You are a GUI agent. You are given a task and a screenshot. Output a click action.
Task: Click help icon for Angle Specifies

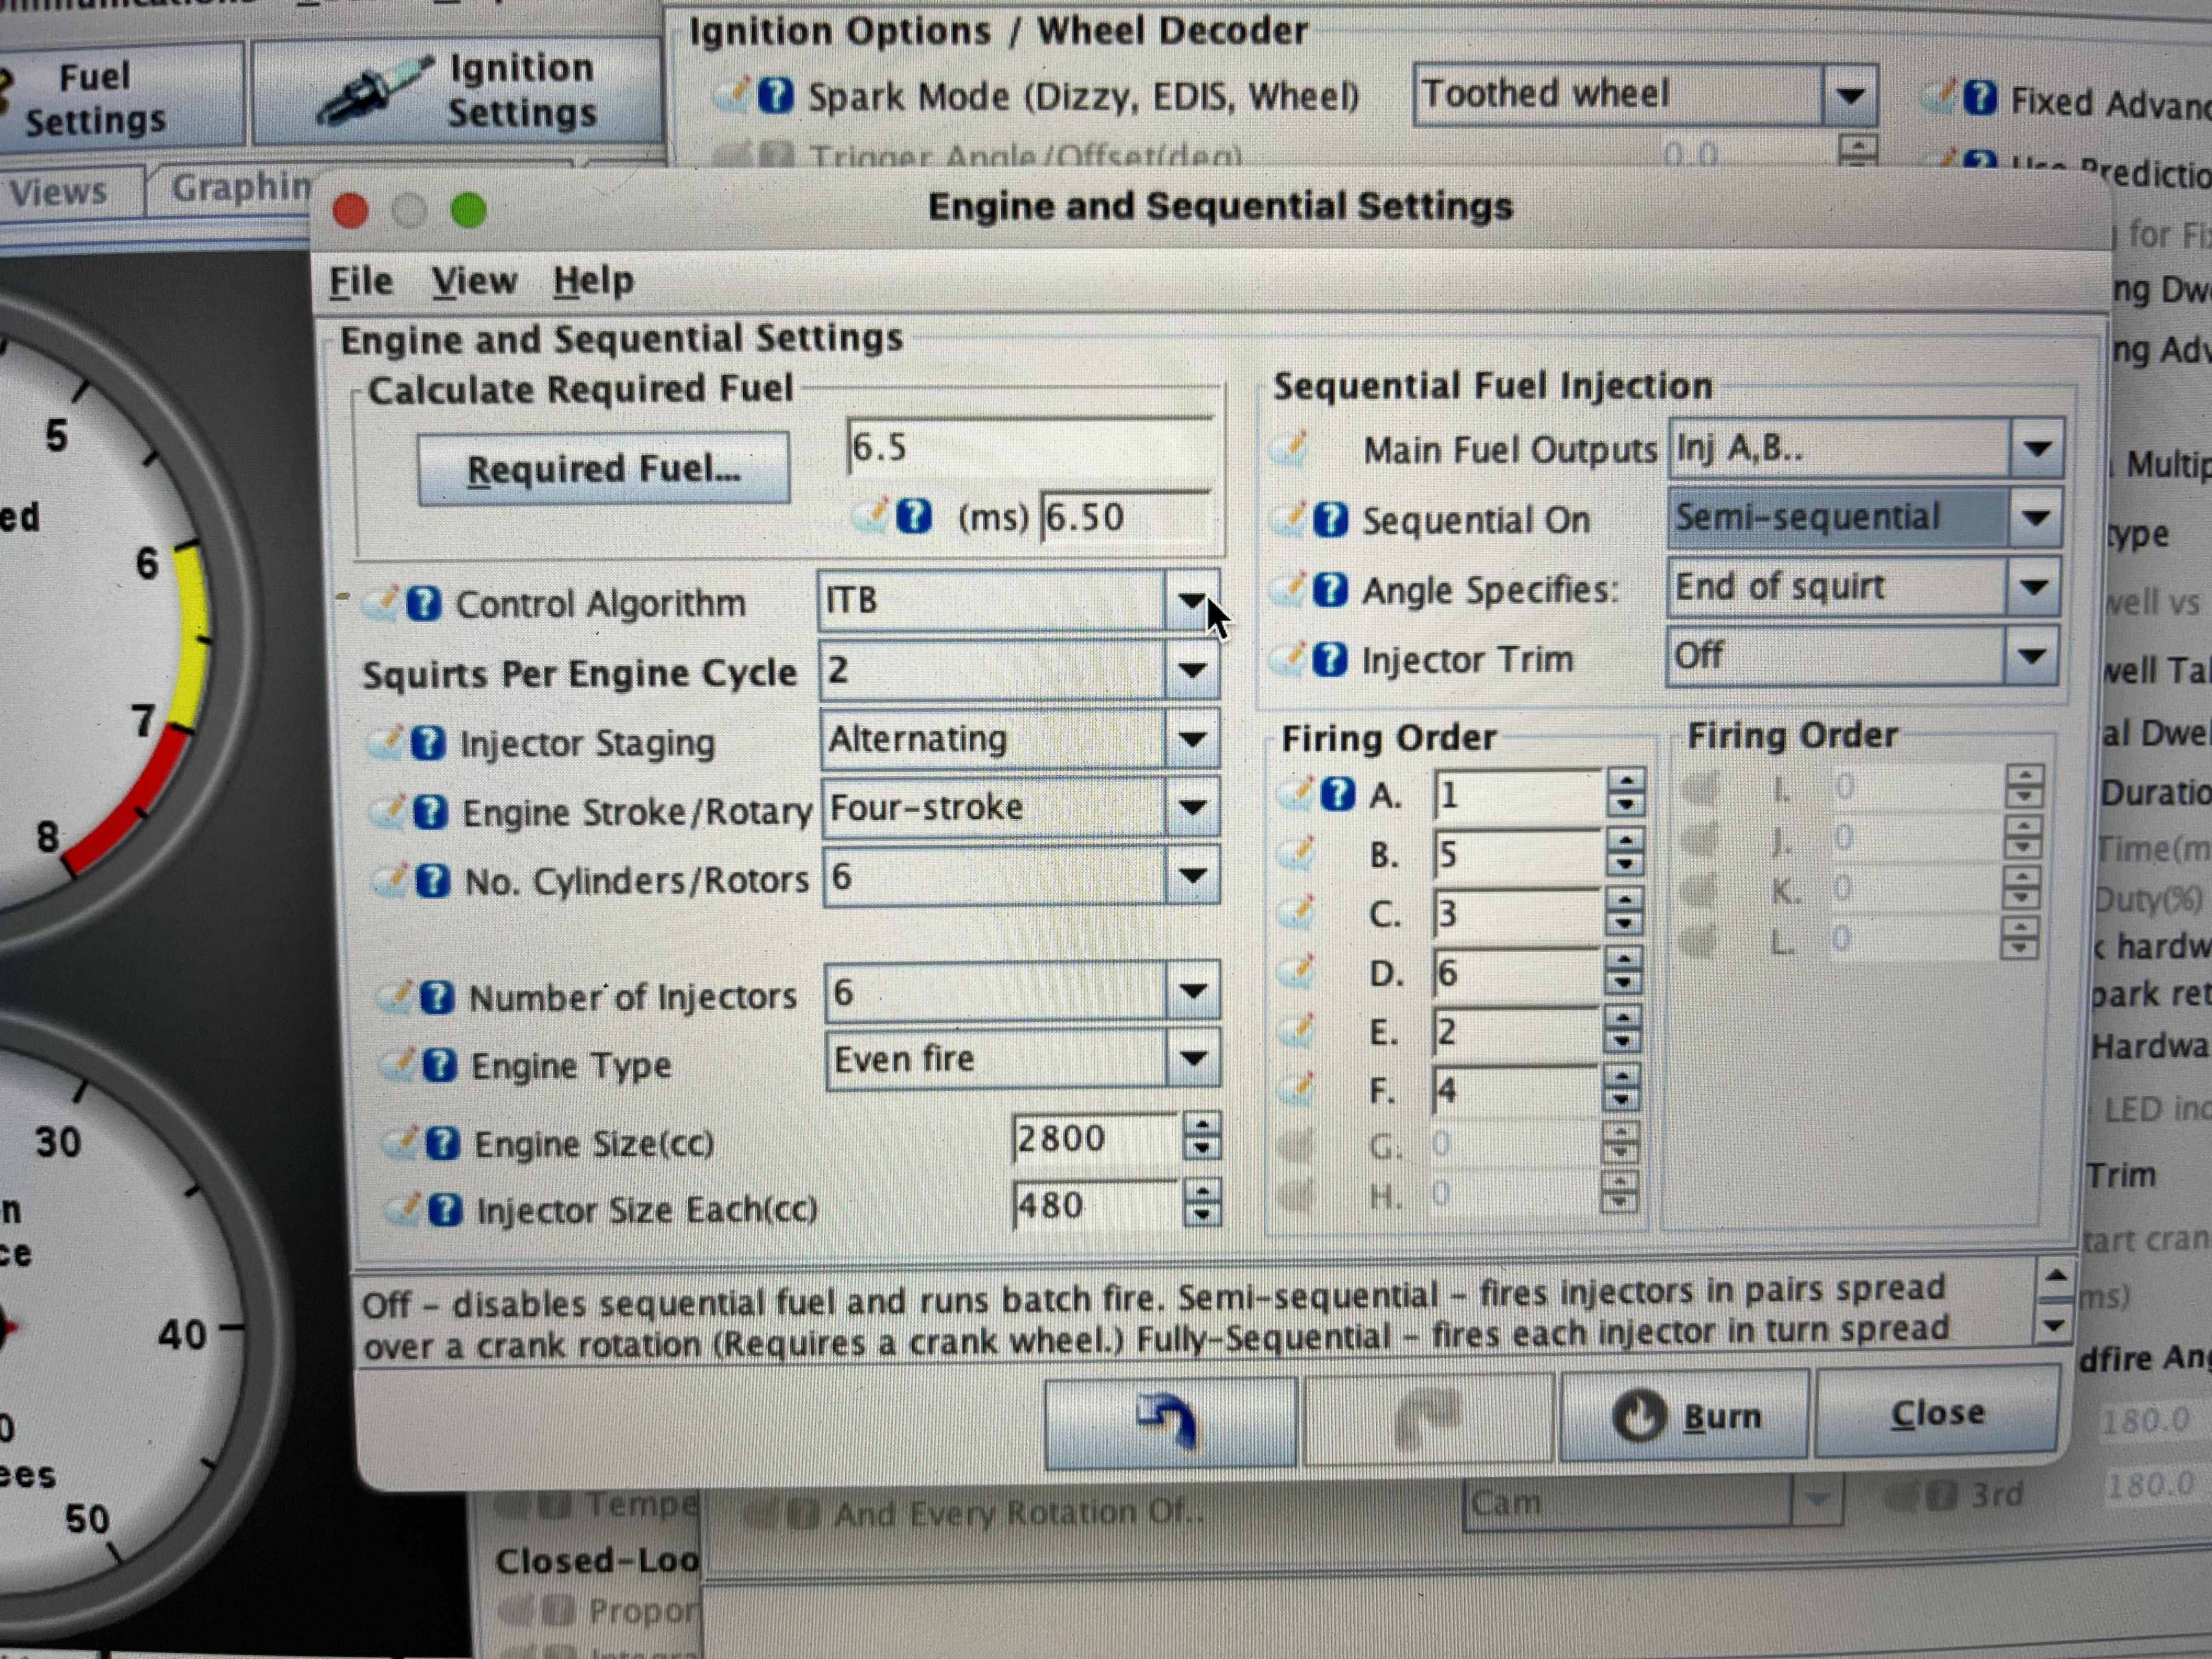1330,590
